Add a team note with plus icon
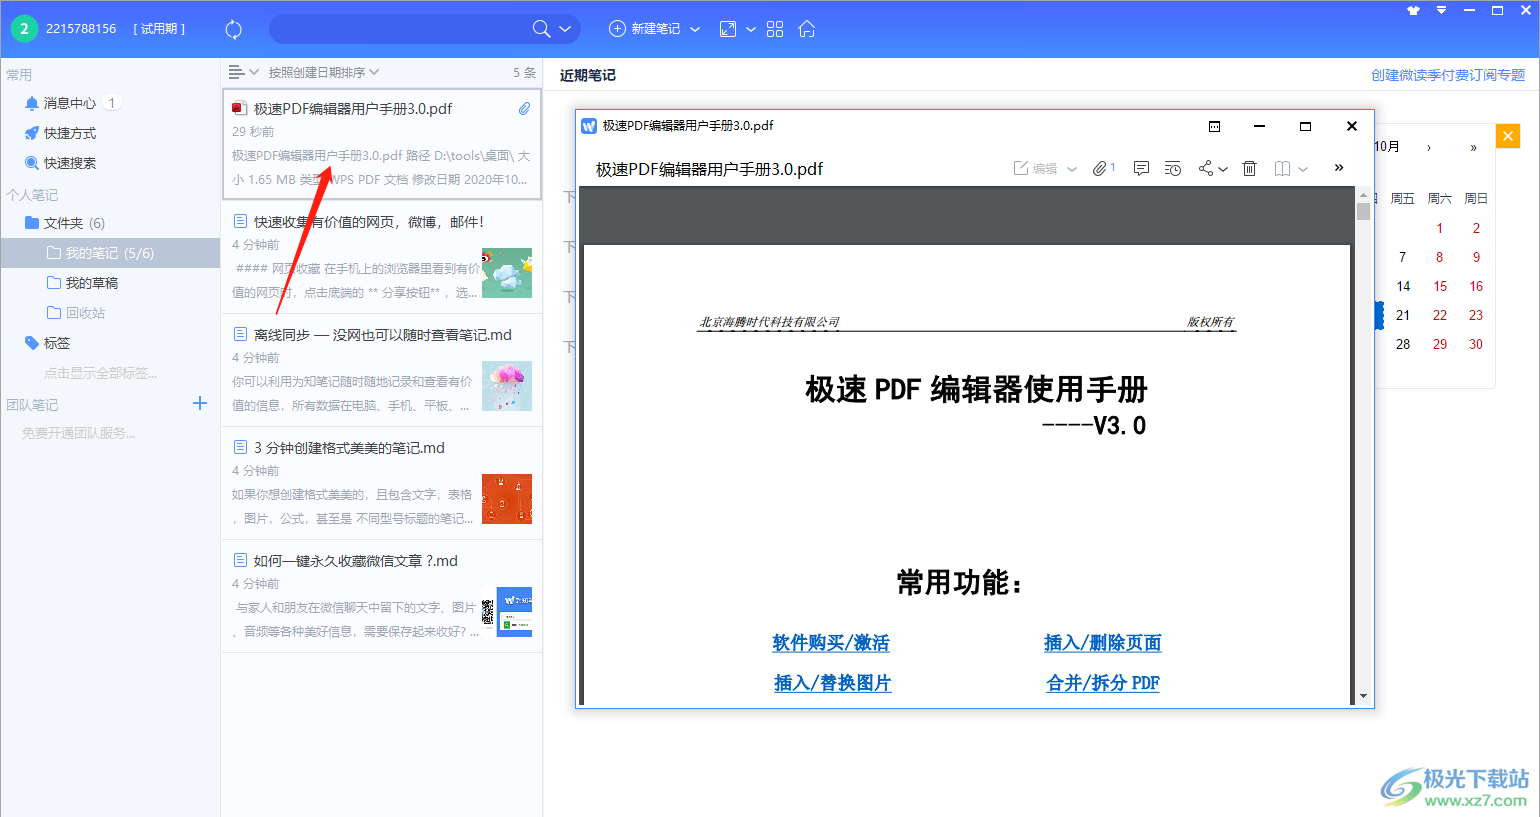This screenshot has width=1540, height=817. [x=200, y=403]
